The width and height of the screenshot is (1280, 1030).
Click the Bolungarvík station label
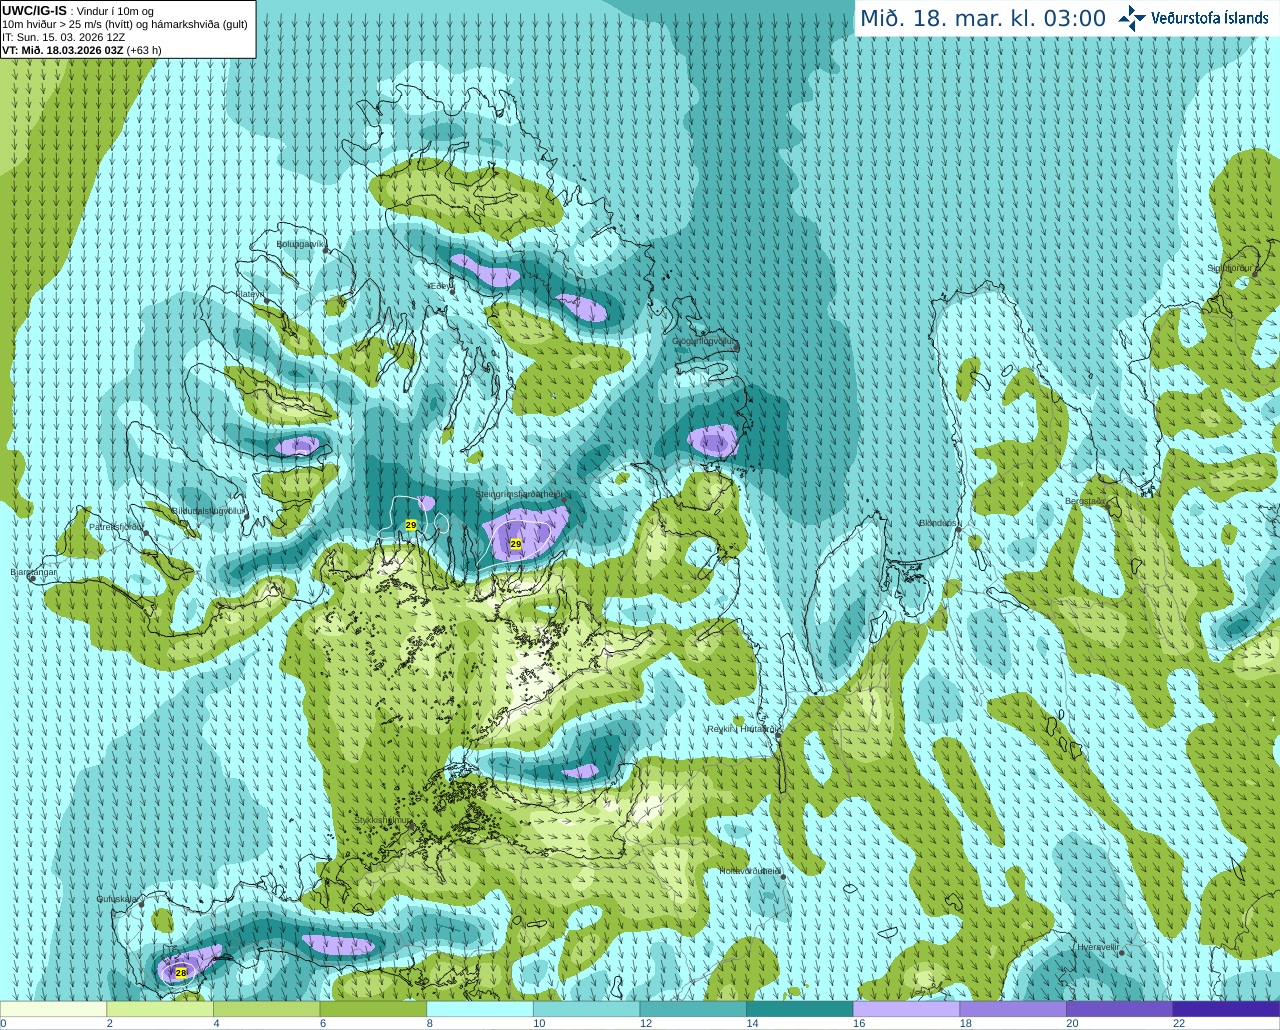pyautogui.click(x=301, y=243)
